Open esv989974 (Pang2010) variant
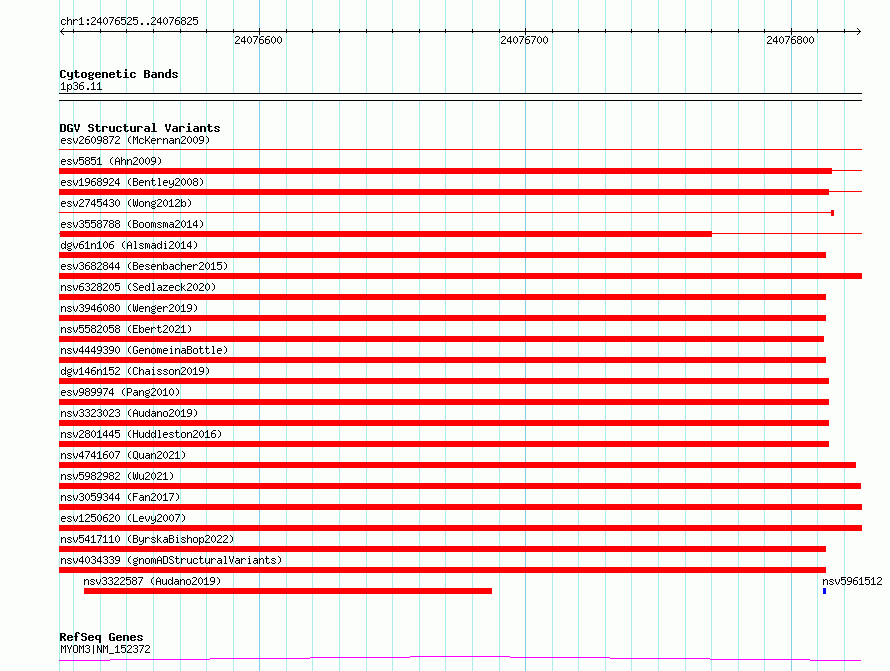 tap(120, 392)
